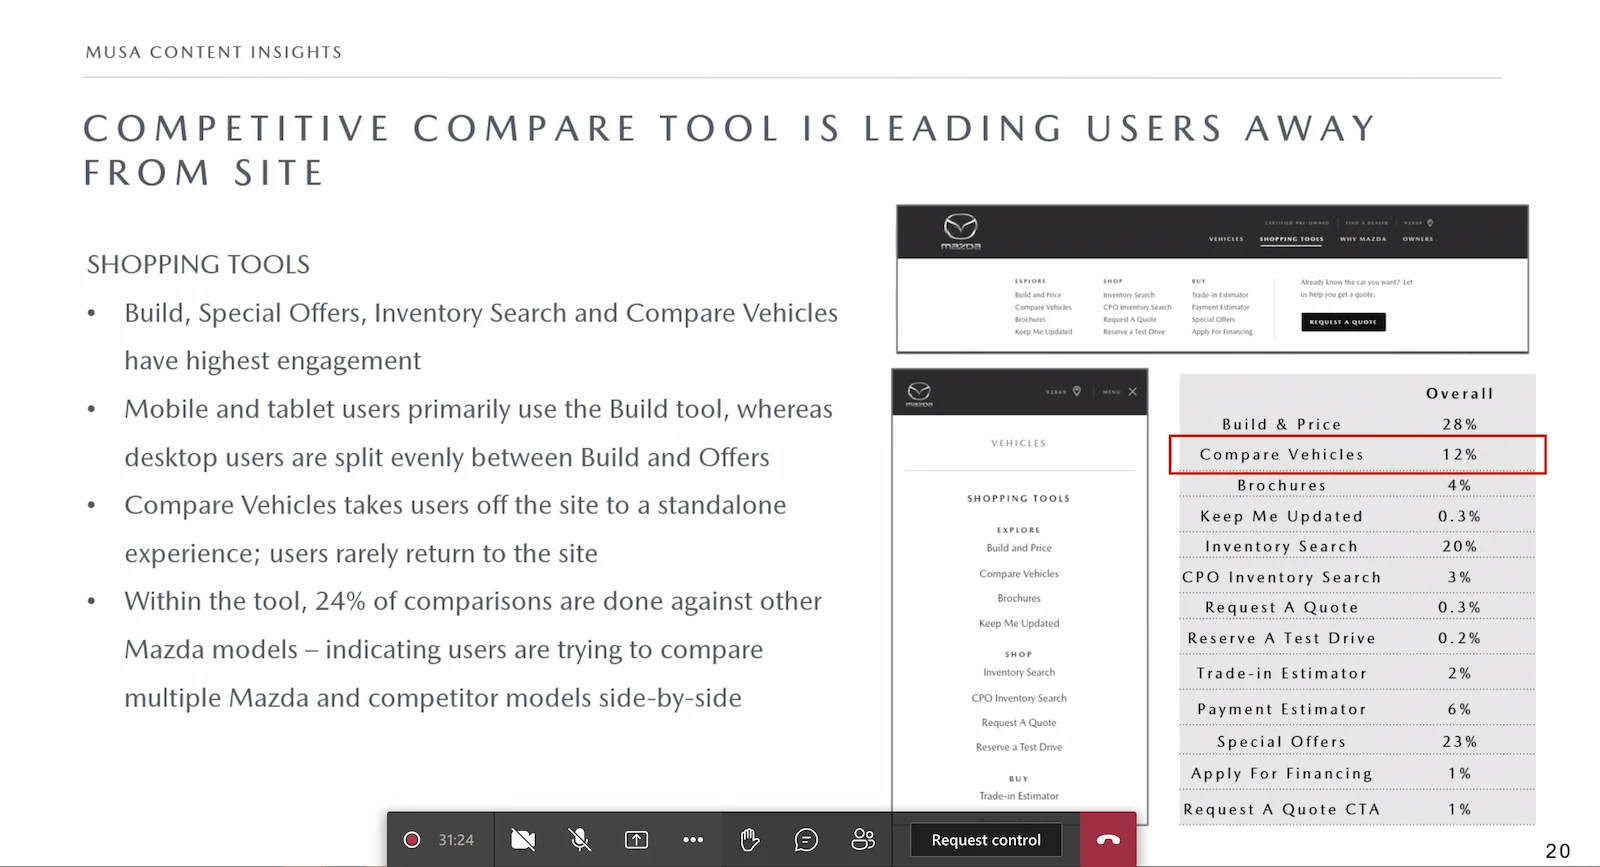Hang up the call with red button
The width and height of the screenshot is (1600, 867).
pyautogui.click(x=1108, y=840)
